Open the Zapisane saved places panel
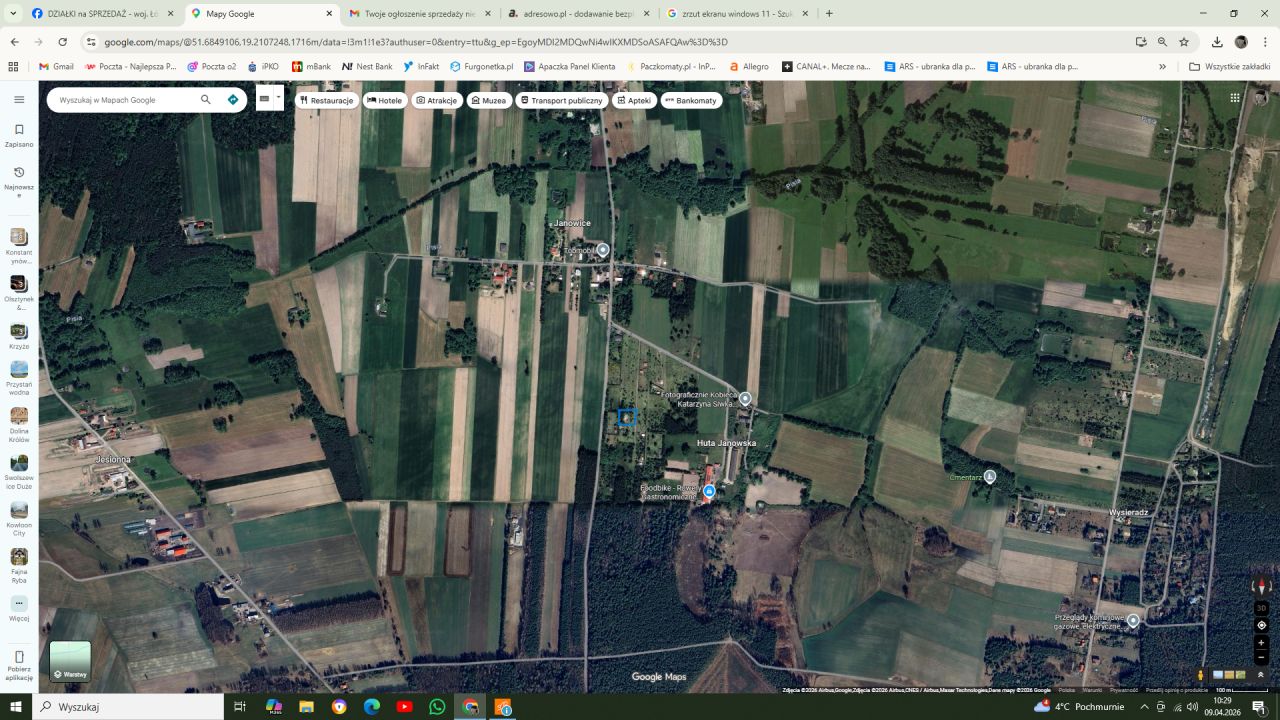The height and width of the screenshot is (720, 1280). (18, 135)
